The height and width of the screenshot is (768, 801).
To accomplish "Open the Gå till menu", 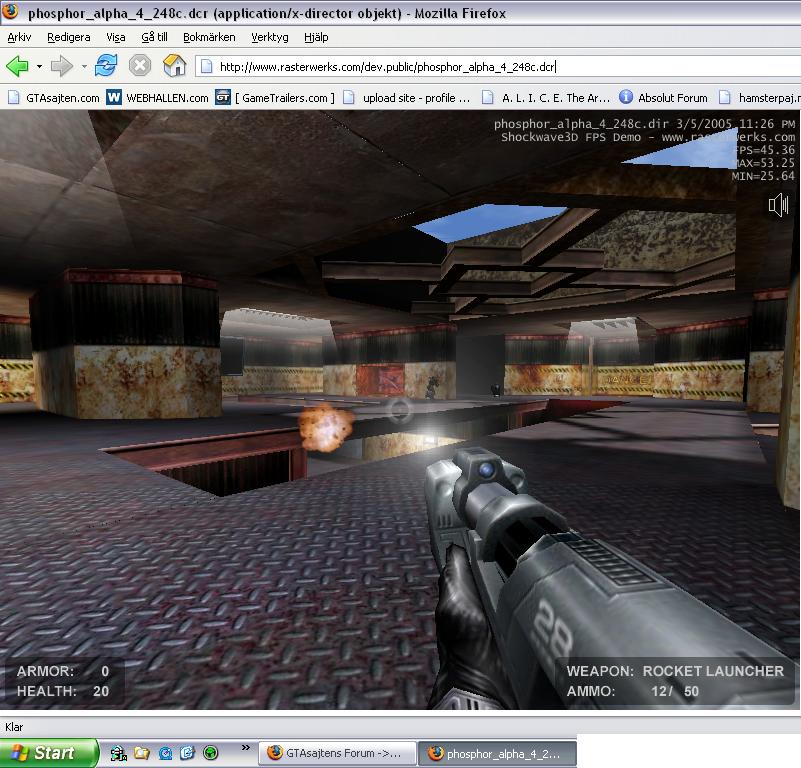I will (x=154, y=37).
